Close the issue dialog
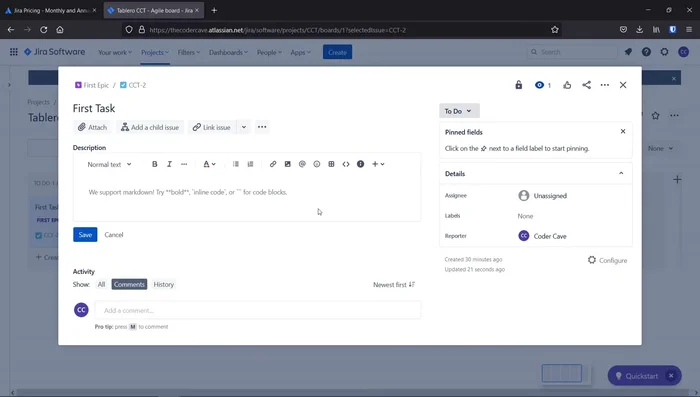The height and width of the screenshot is (397, 700). (x=623, y=85)
